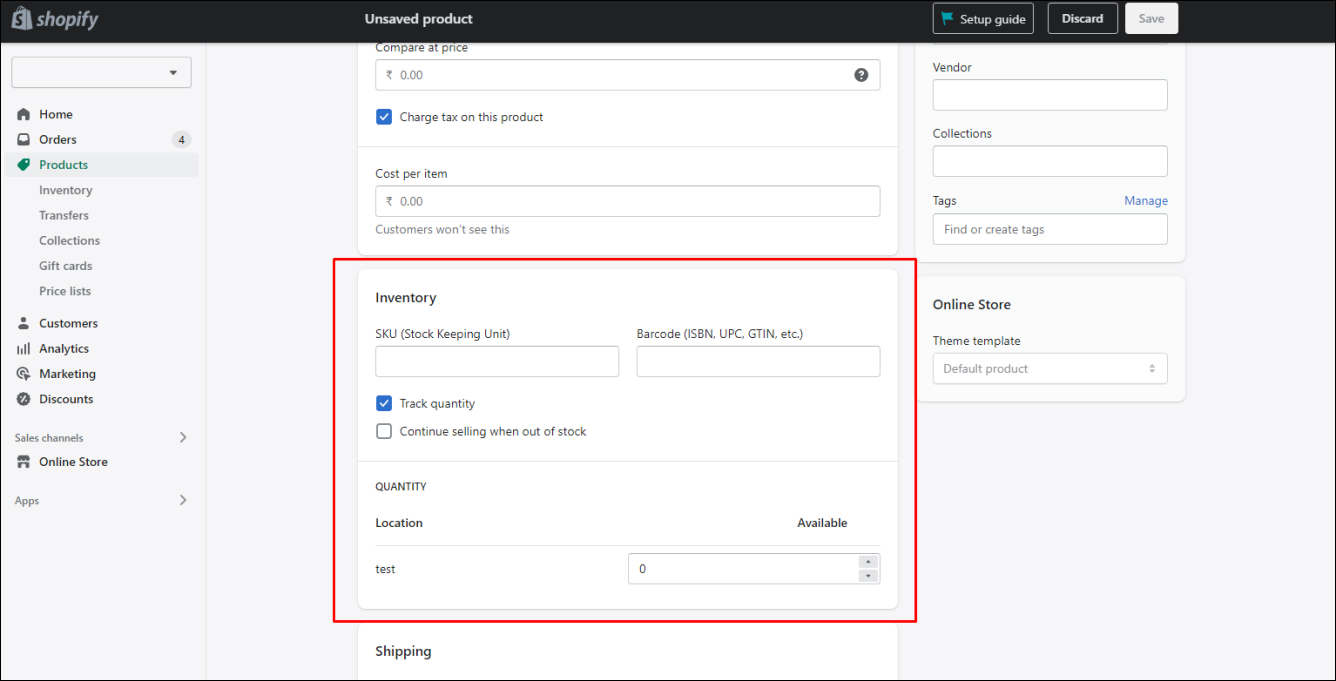This screenshot has width=1336, height=681.
Task: Open the Gift cards submenu item
Action: (66, 266)
